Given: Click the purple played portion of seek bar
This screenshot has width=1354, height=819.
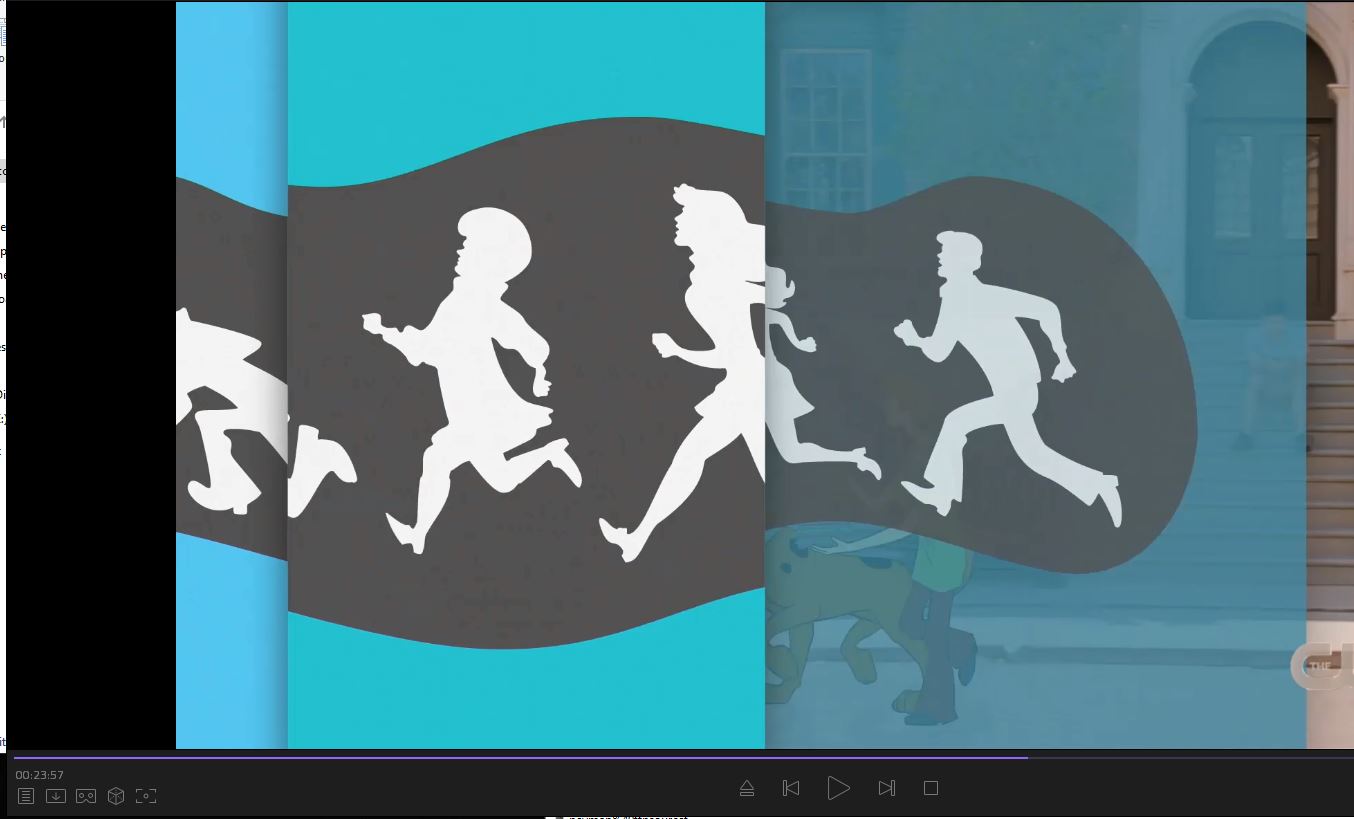Looking at the screenshot, I should (500, 758).
